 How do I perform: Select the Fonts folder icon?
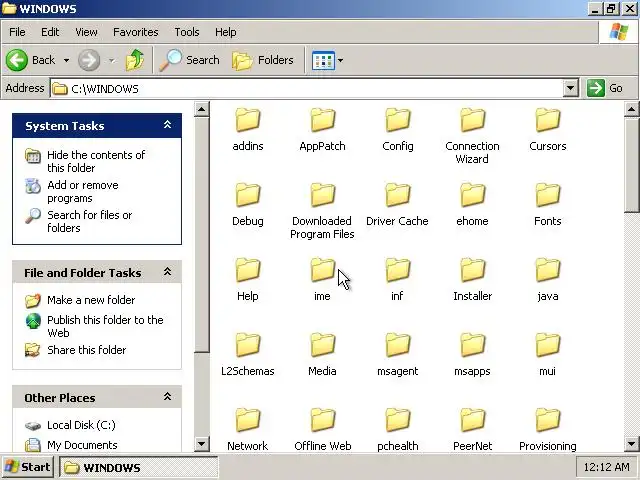[547, 195]
